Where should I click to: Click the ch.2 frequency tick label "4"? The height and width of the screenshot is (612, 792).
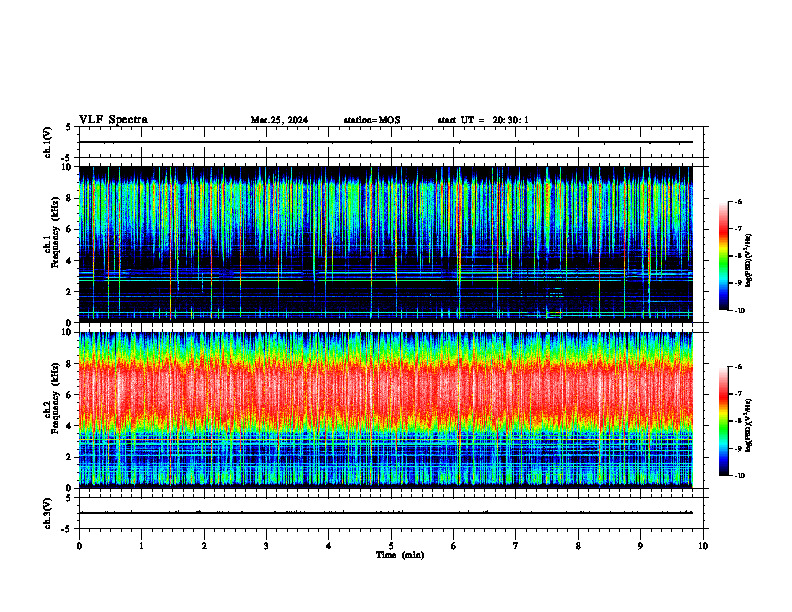(70, 426)
